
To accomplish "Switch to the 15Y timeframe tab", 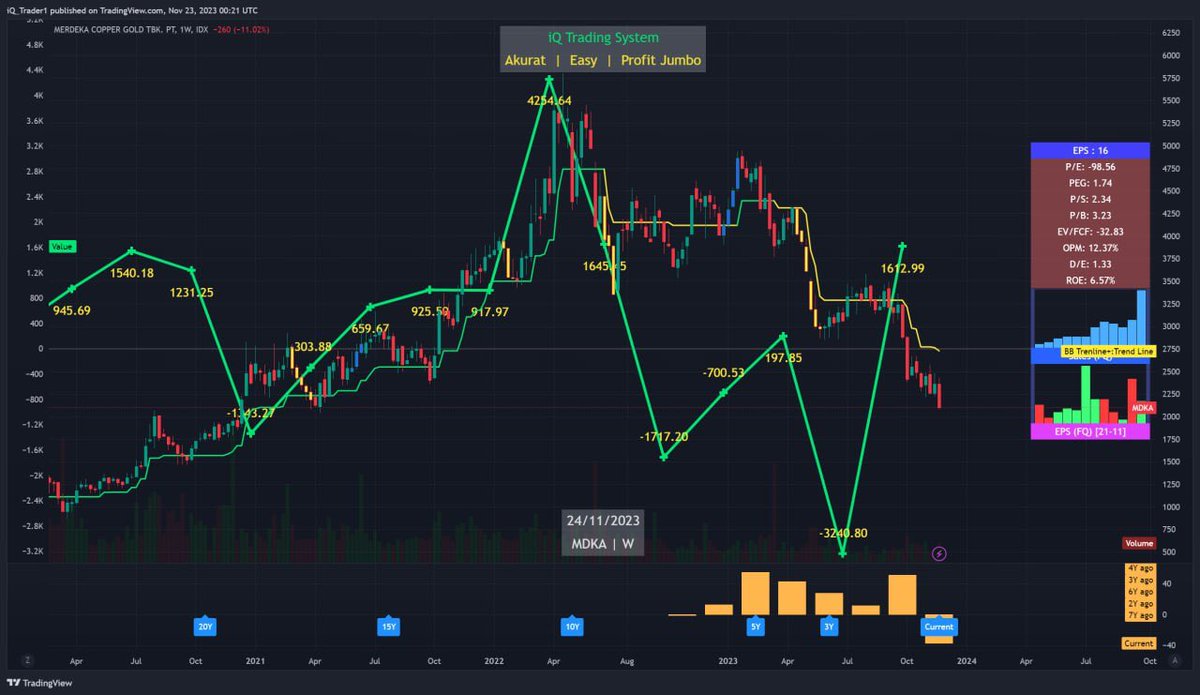I will pos(386,627).
